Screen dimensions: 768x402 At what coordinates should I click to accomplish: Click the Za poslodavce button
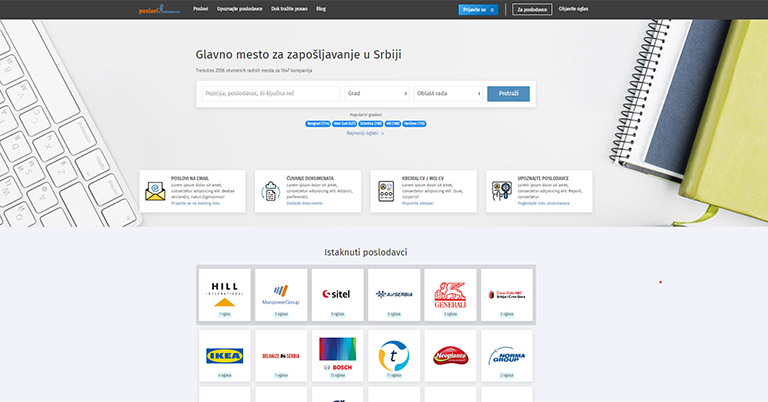click(532, 9)
